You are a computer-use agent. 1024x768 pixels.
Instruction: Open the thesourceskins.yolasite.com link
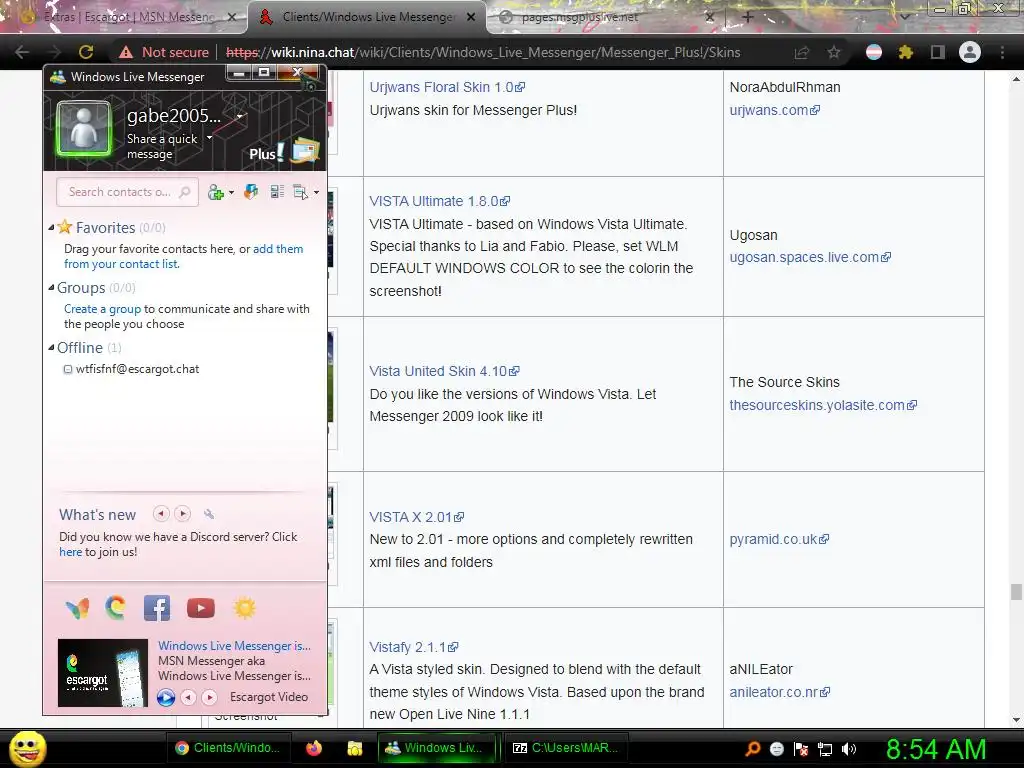(x=823, y=405)
